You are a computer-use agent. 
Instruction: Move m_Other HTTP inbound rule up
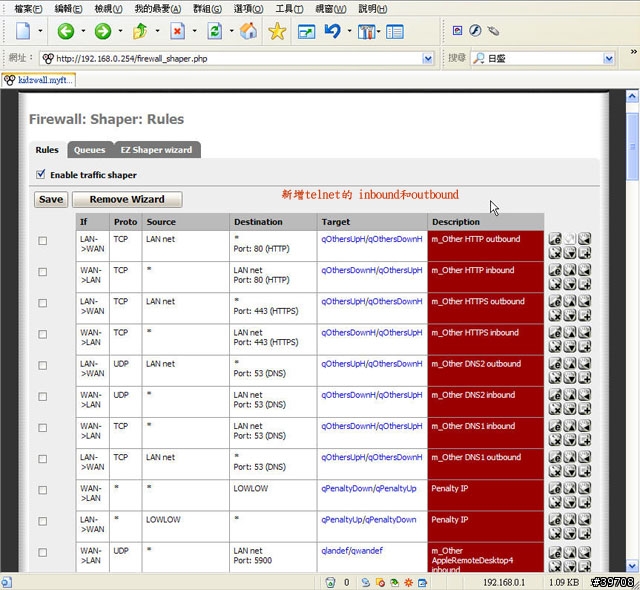coord(570,270)
